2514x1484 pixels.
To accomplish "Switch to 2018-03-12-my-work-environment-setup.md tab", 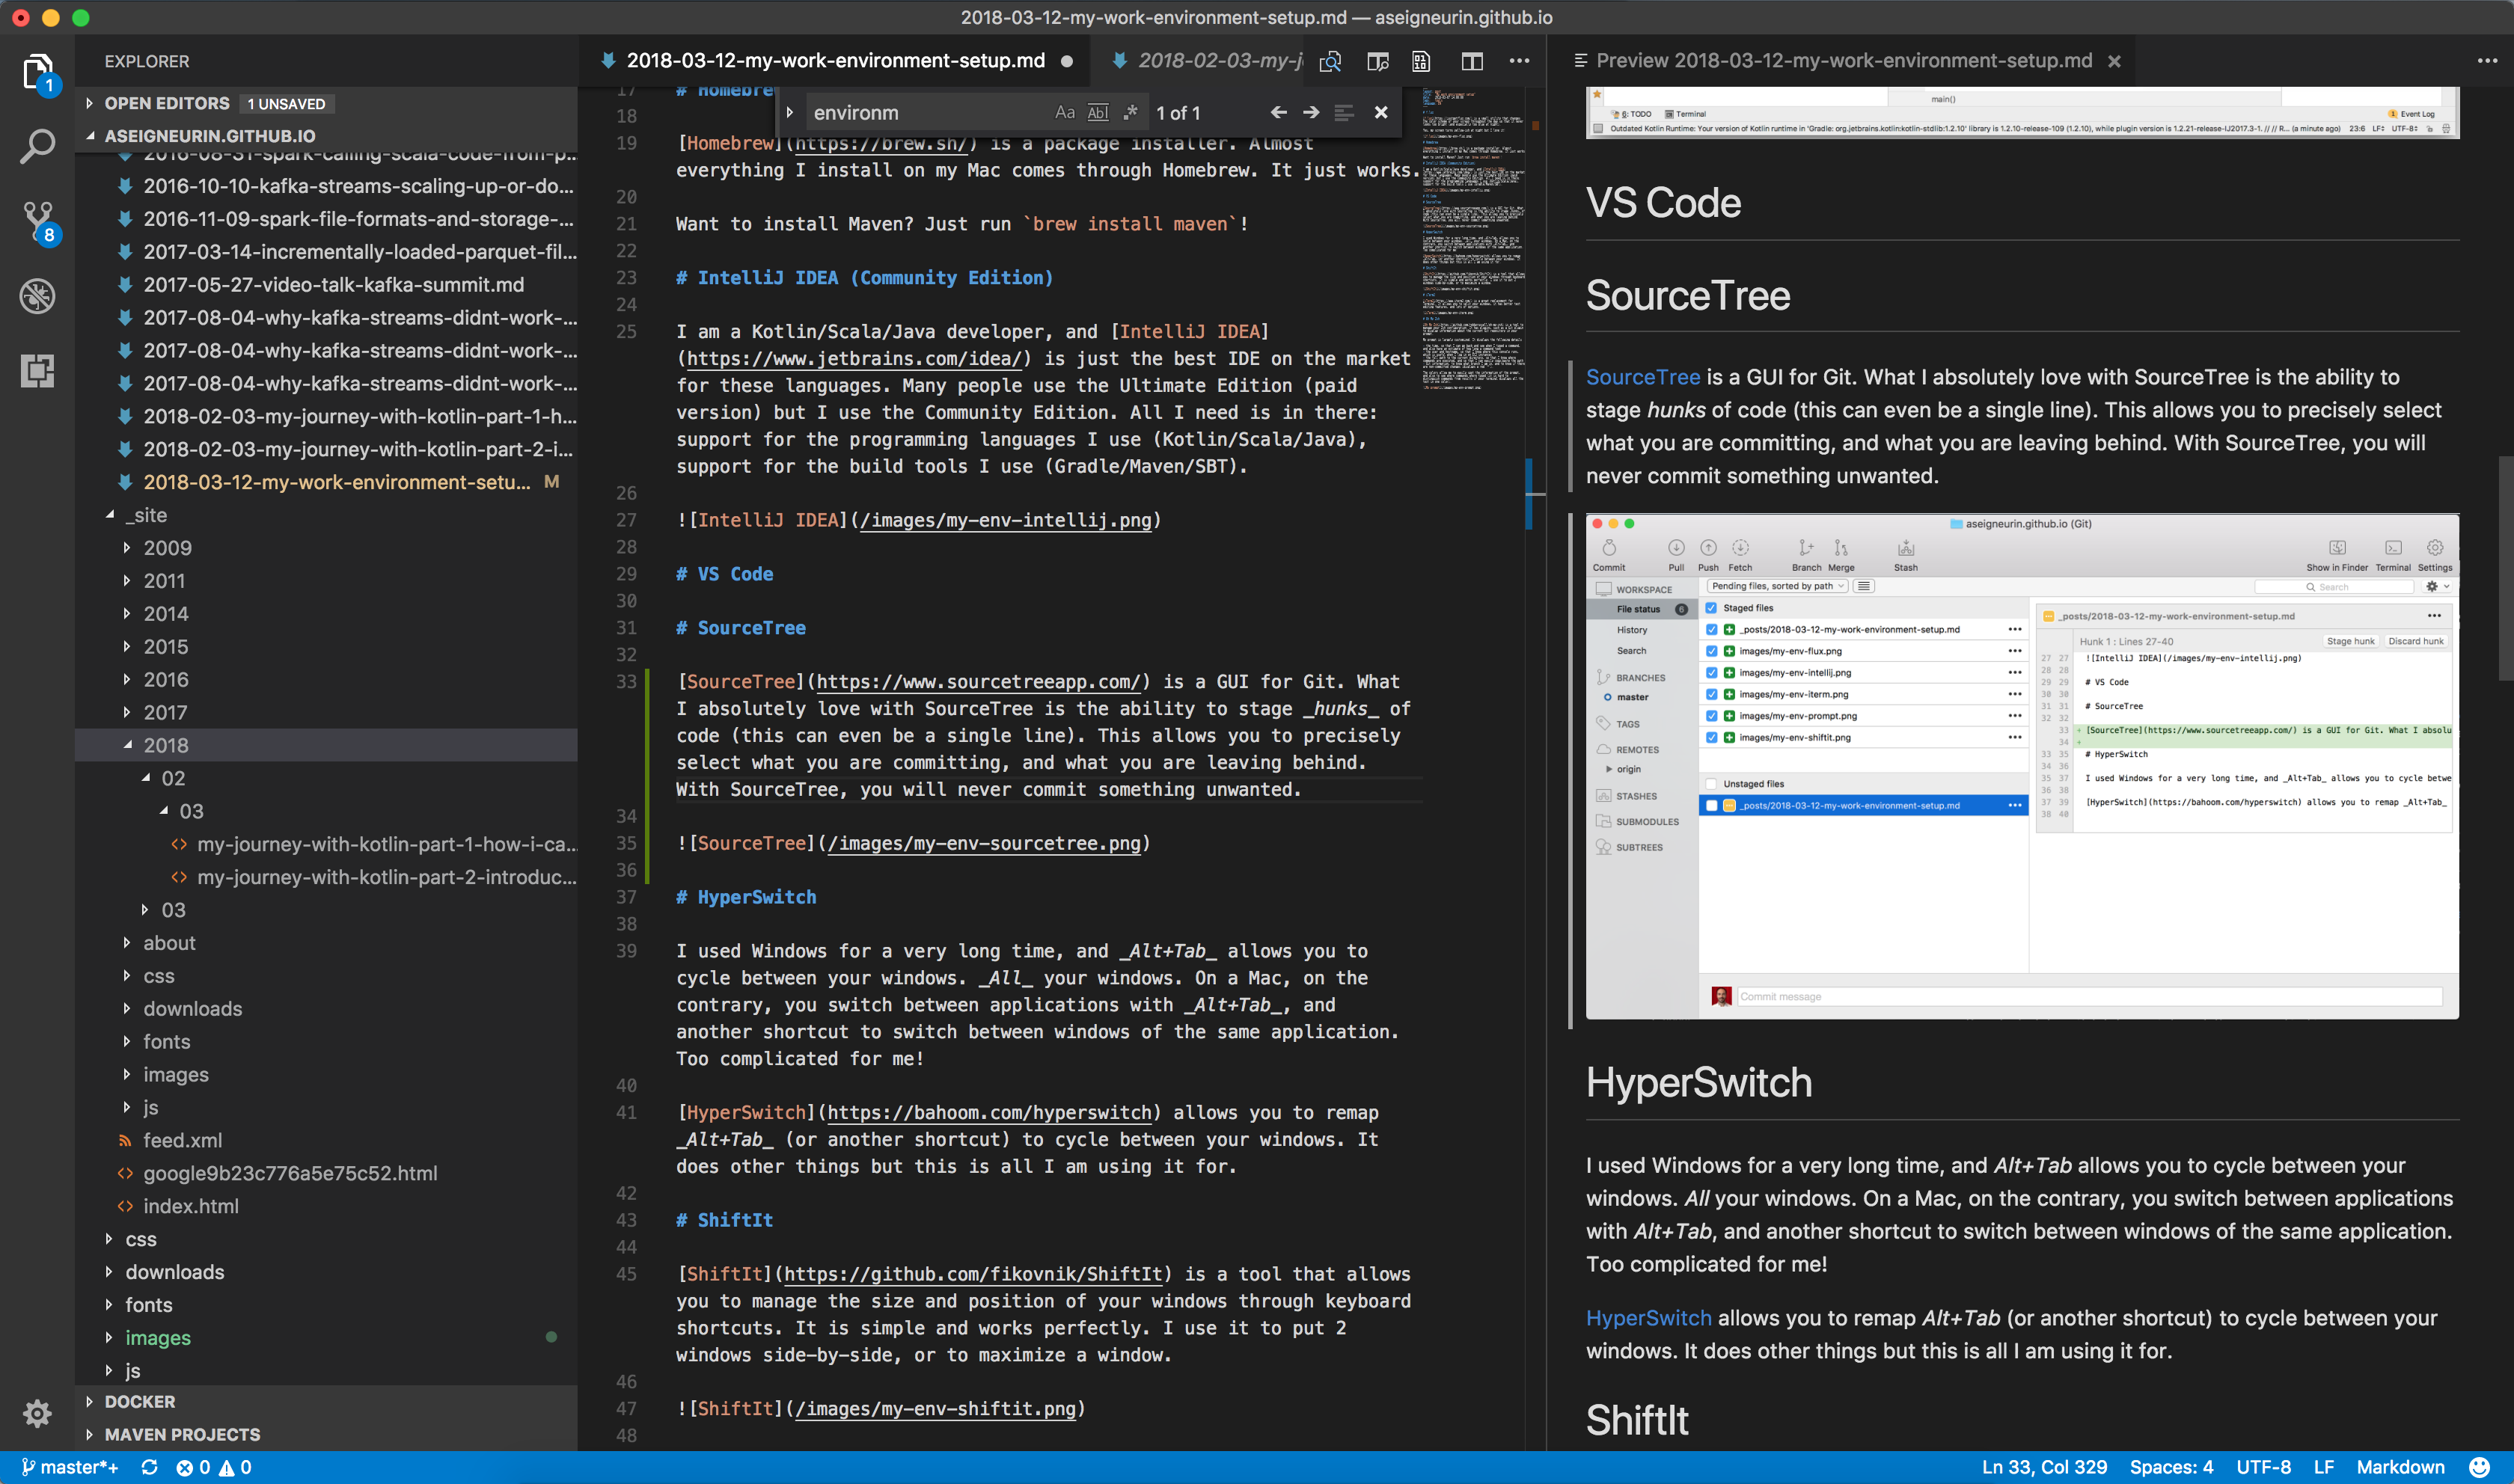I will tap(835, 61).
